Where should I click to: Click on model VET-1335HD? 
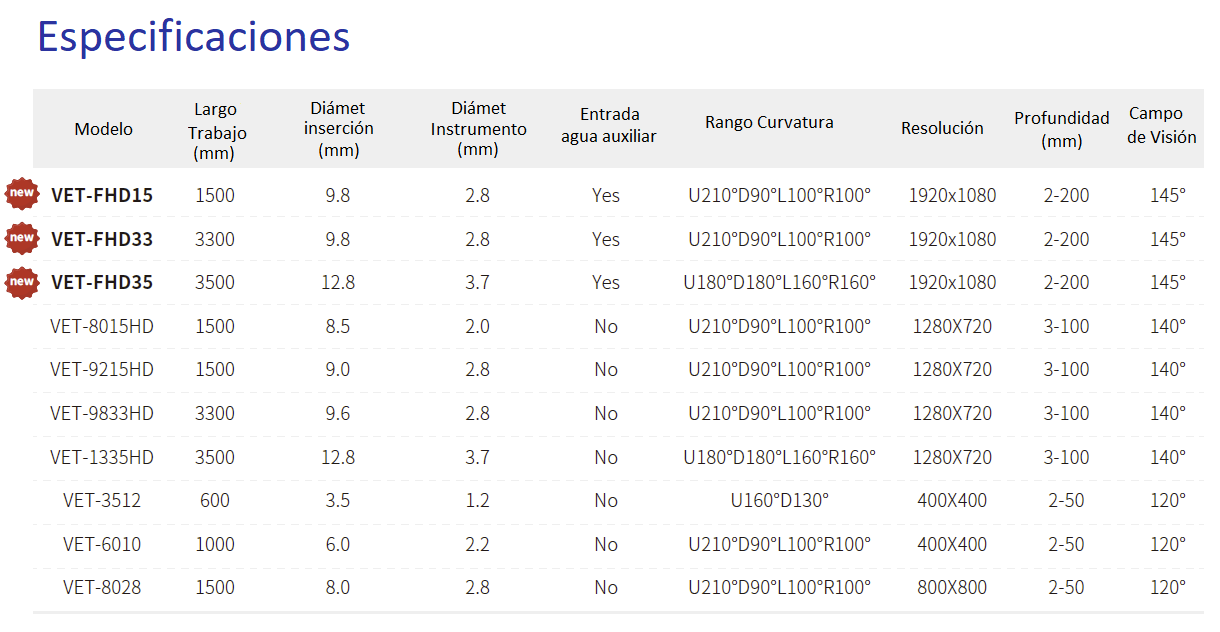tap(102, 457)
